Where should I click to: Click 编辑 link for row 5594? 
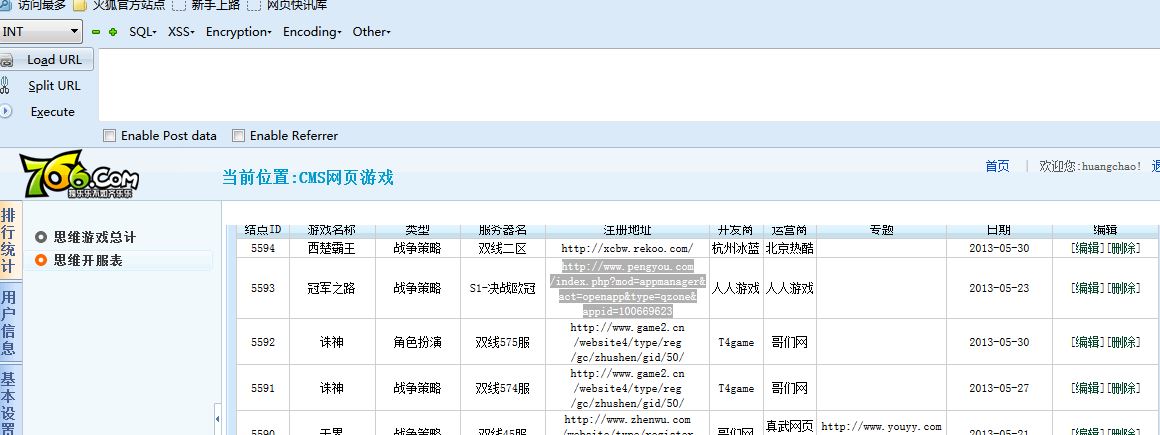[1088, 248]
